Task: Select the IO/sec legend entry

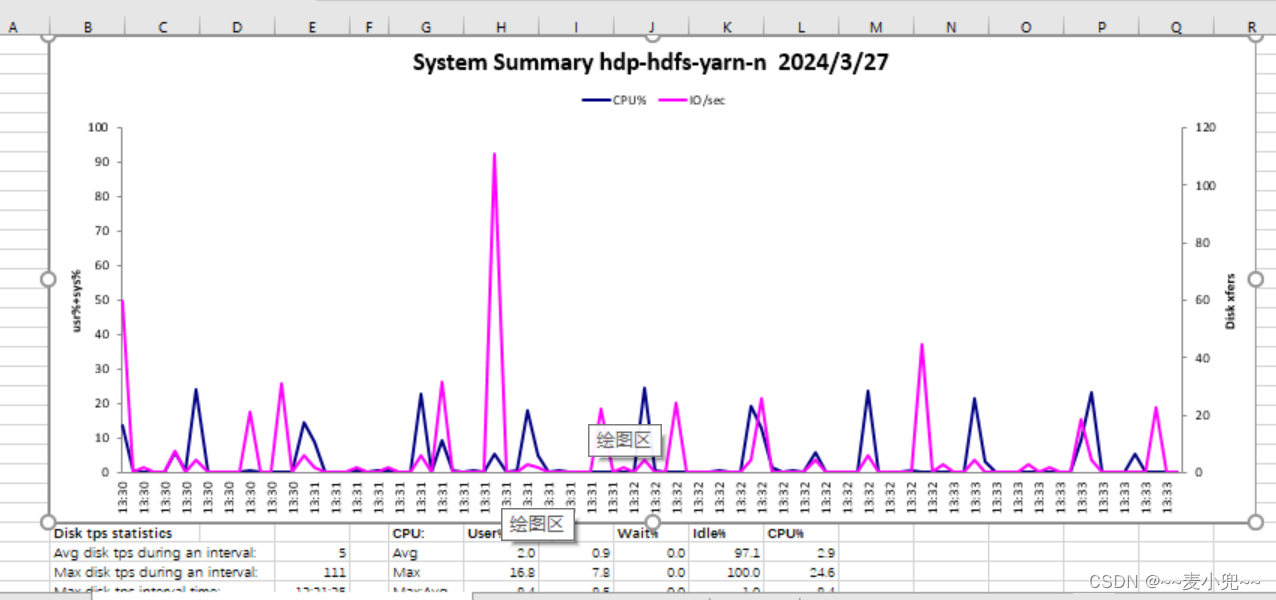Action: pos(691,100)
